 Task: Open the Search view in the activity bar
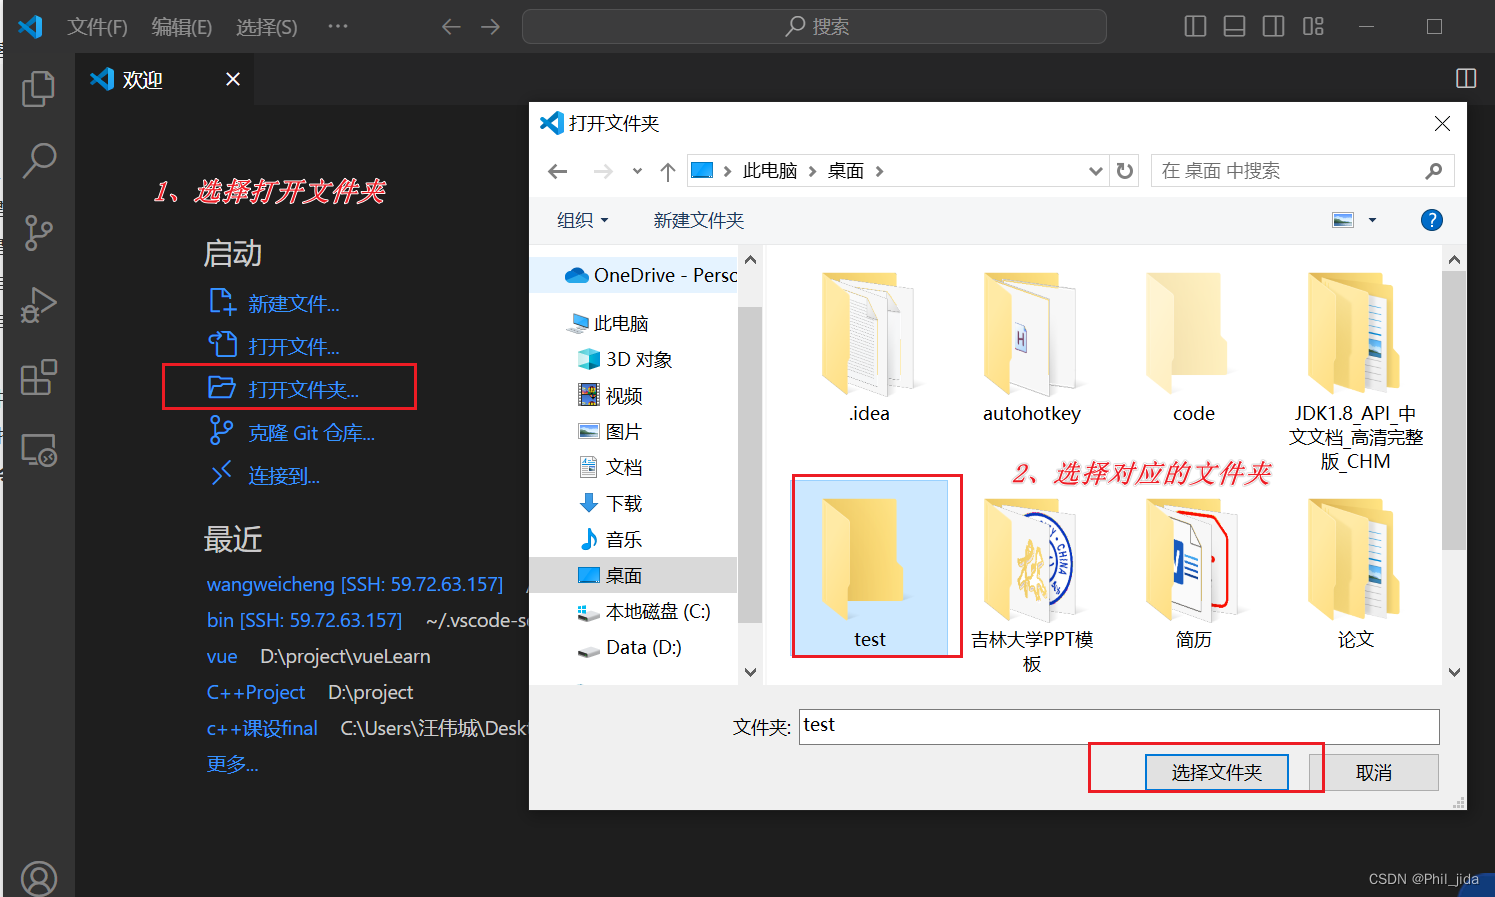38,160
